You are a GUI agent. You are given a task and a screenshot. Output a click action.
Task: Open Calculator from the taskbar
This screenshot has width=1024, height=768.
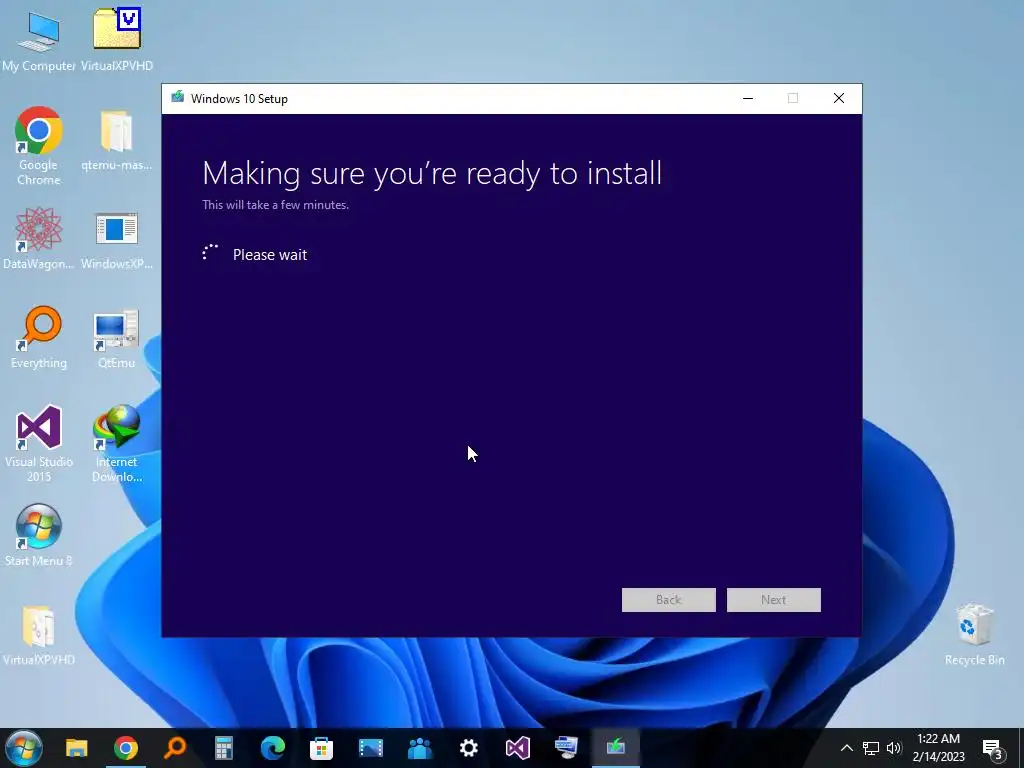click(224, 748)
